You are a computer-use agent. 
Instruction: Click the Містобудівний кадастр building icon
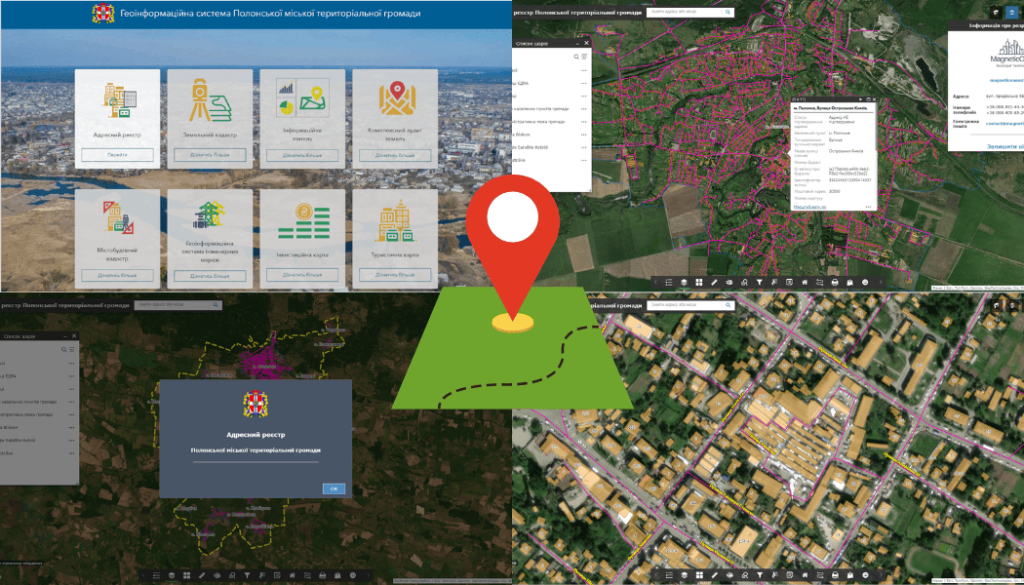(x=119, y=217)
